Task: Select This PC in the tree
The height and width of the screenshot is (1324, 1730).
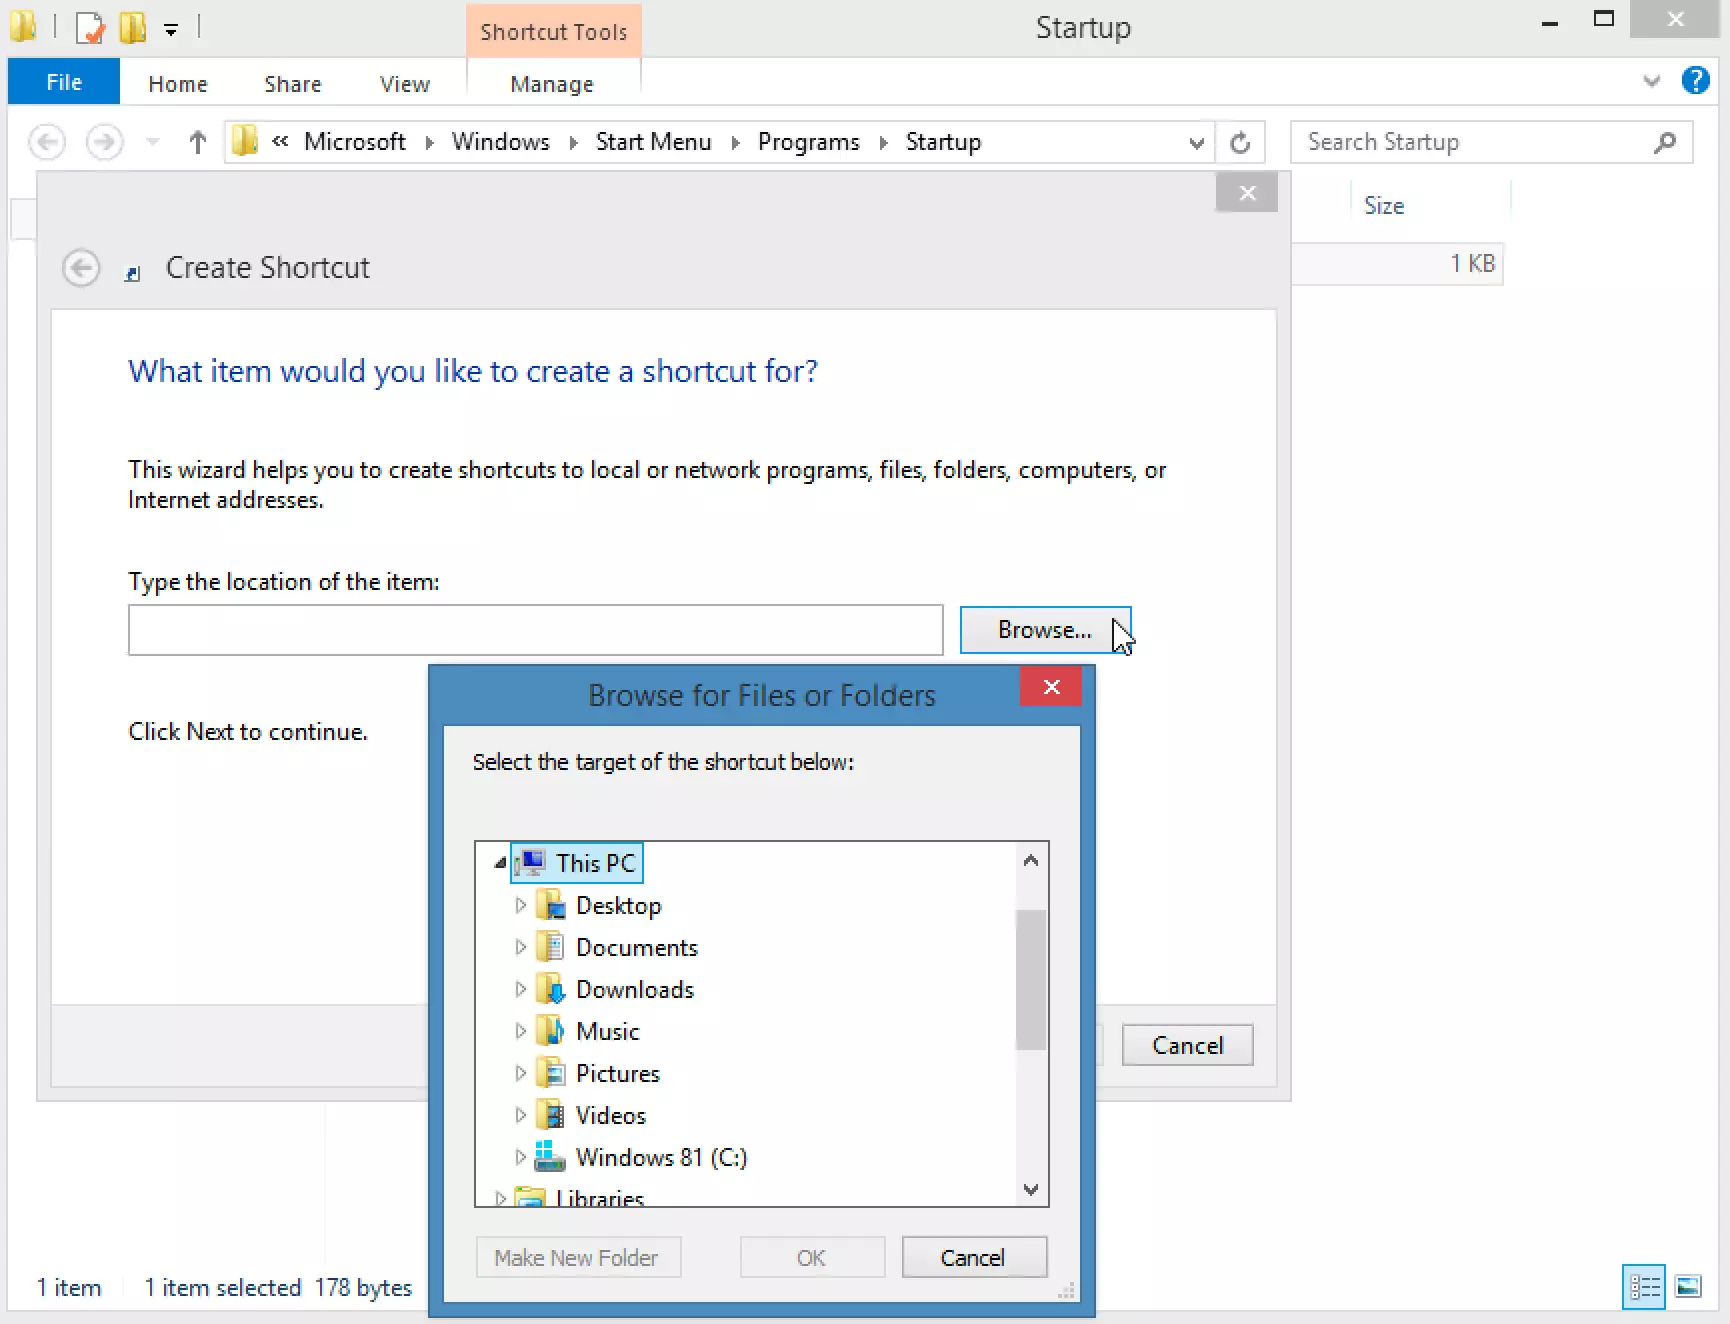Action: coord(576,863)
